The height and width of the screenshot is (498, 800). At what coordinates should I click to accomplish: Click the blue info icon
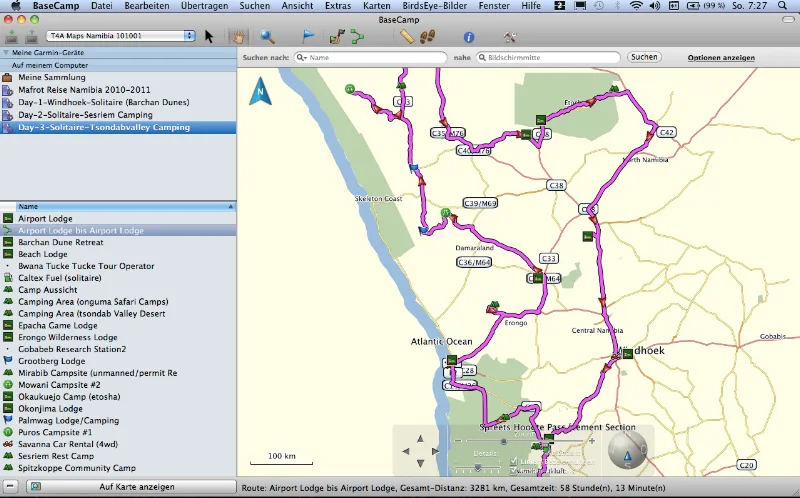(x=469, y=37)
